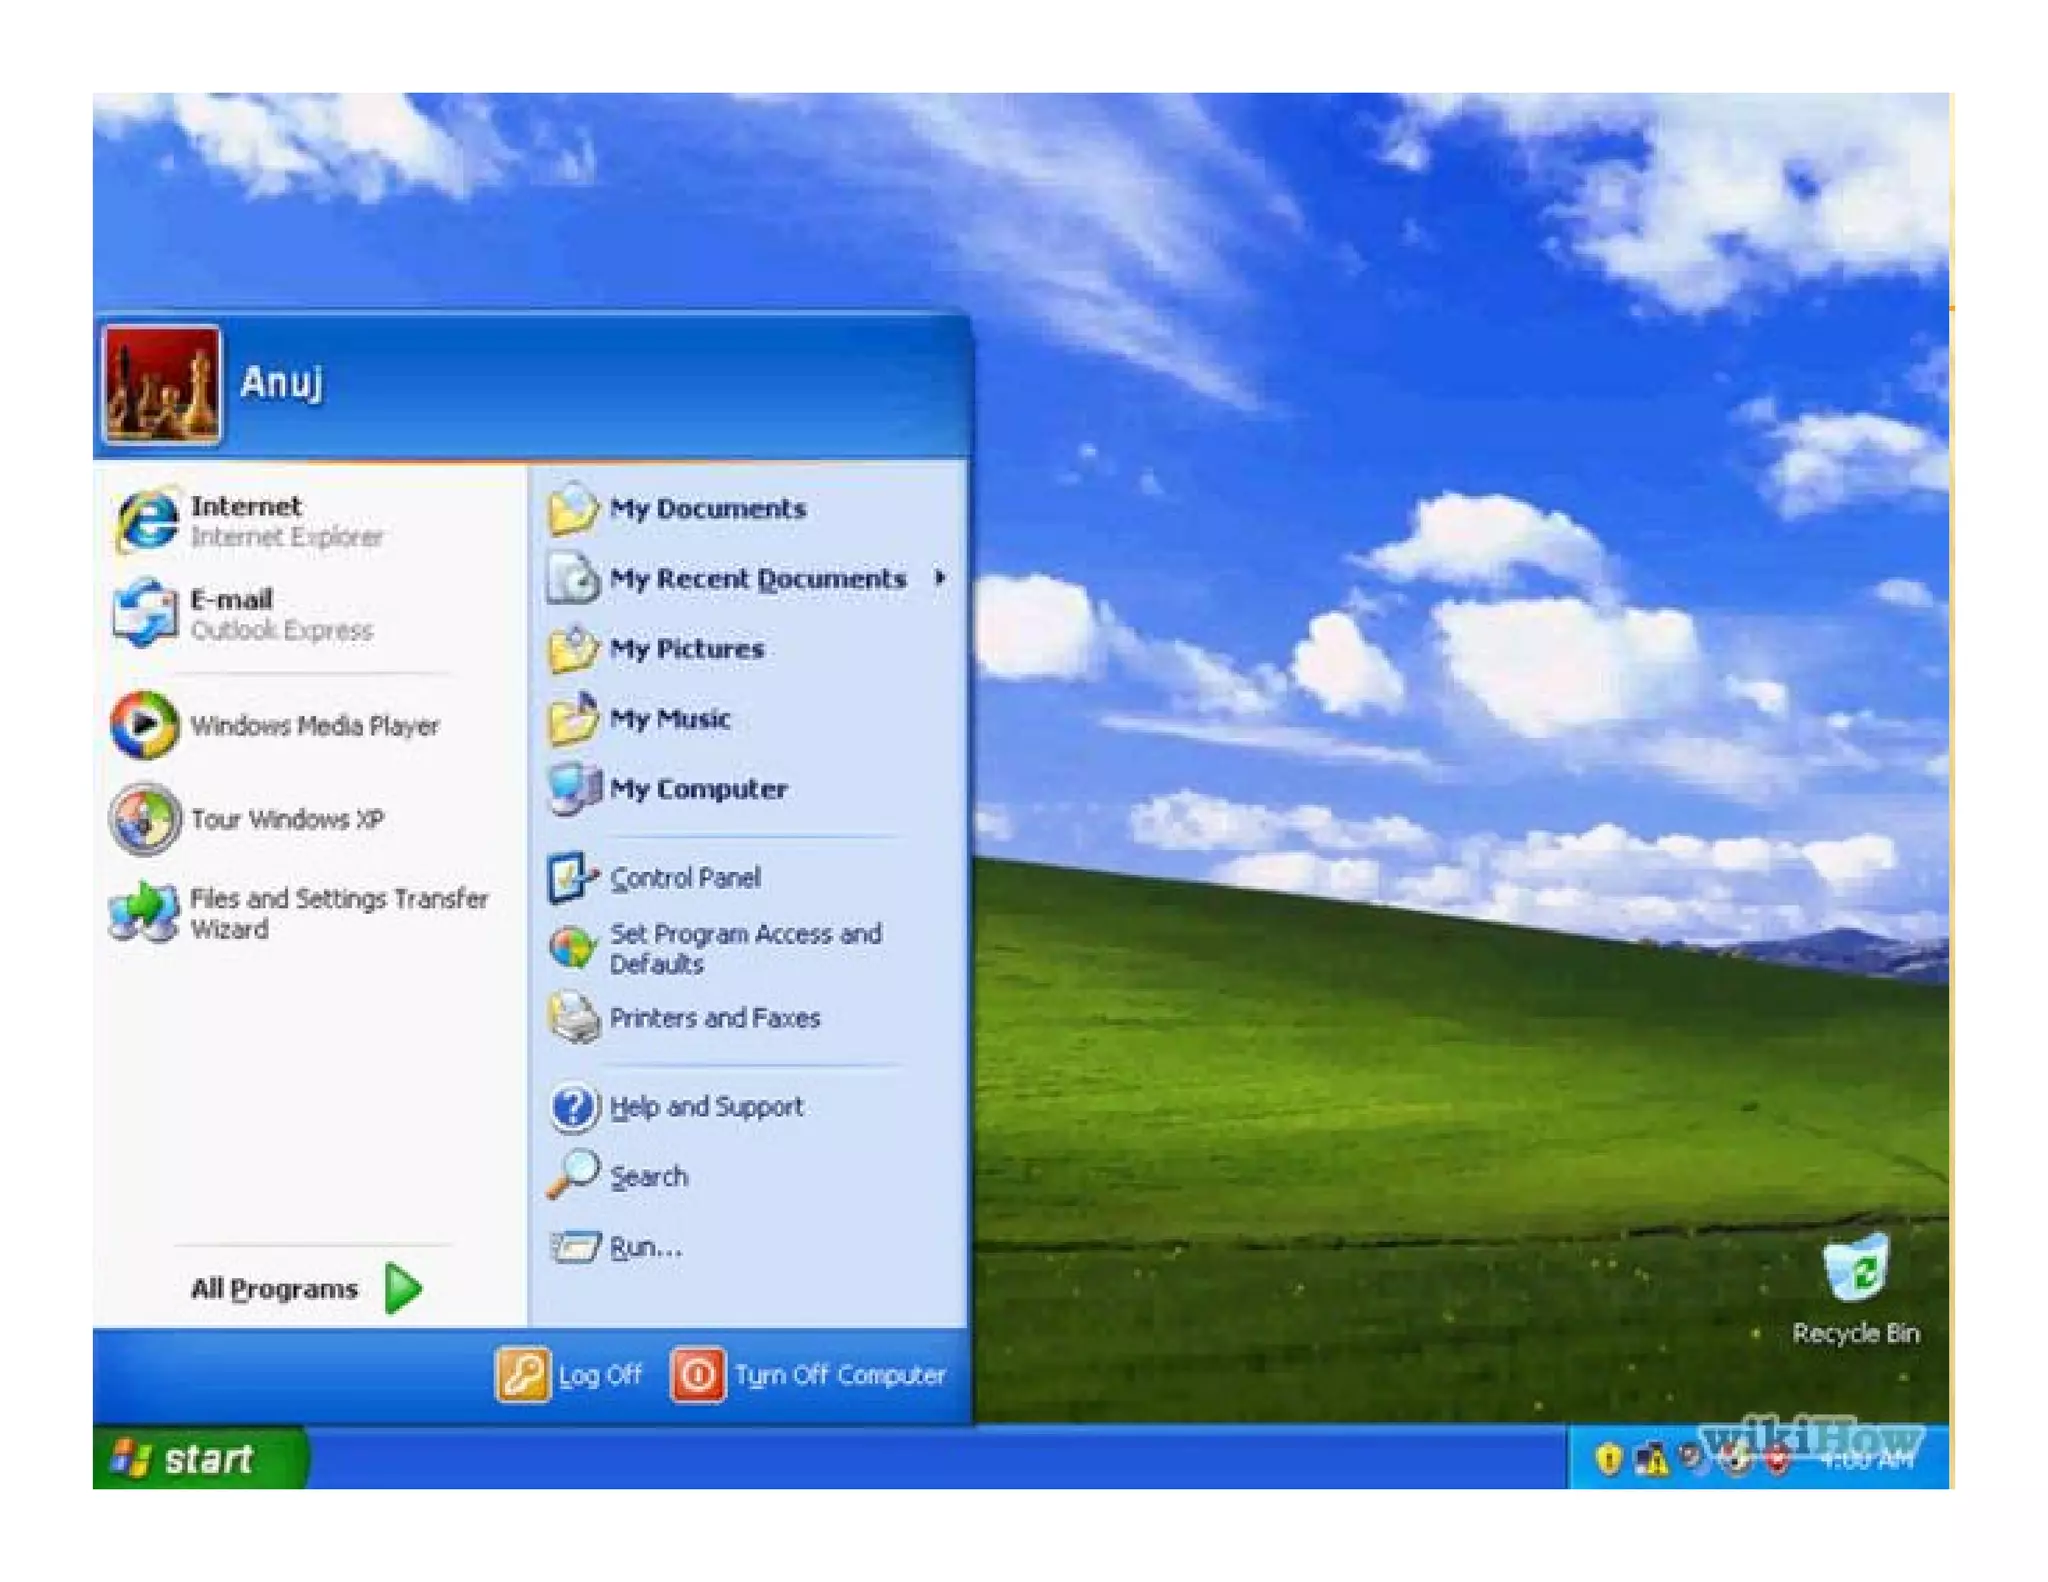Viewport: 2048px width, 1582px height.
Task: Select the My Pictures menu entry
Action: click(x=686, y=649)
